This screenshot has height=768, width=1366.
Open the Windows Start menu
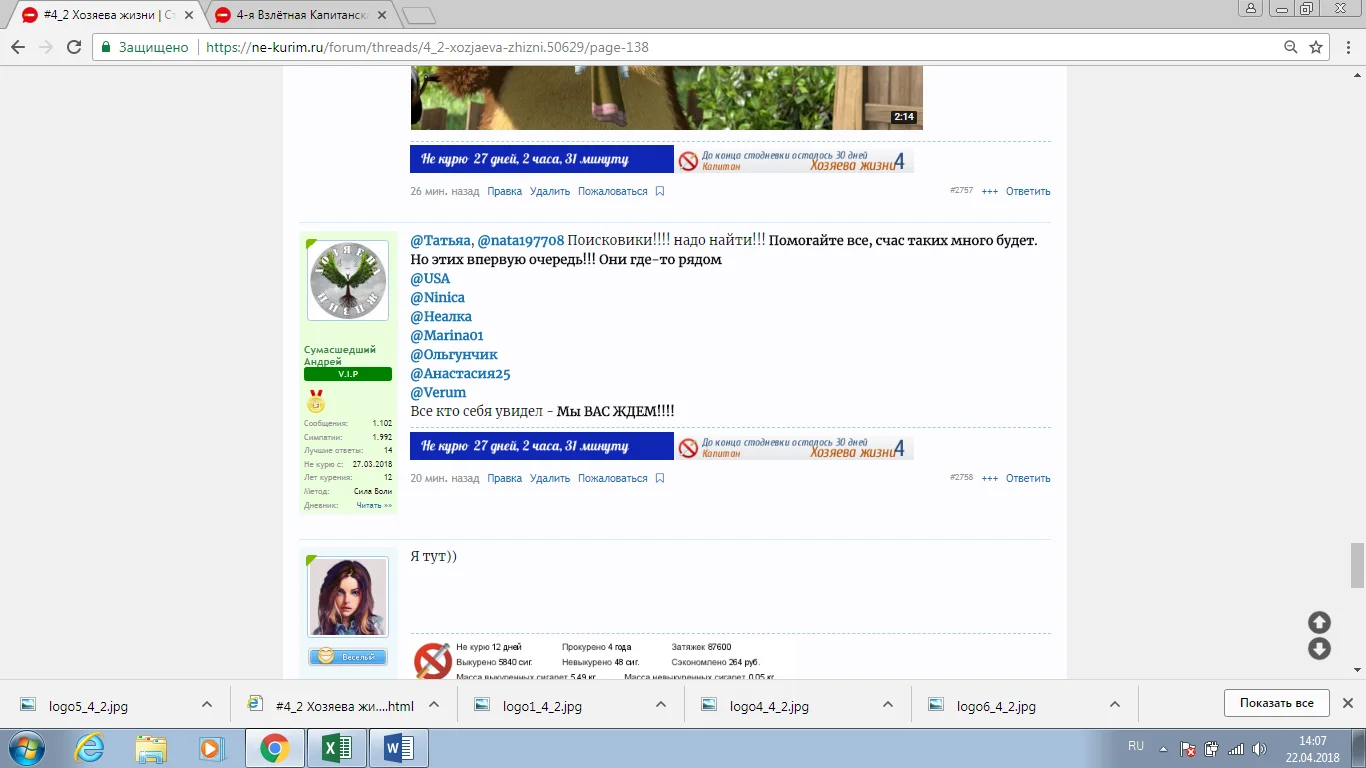pos(24,748)
